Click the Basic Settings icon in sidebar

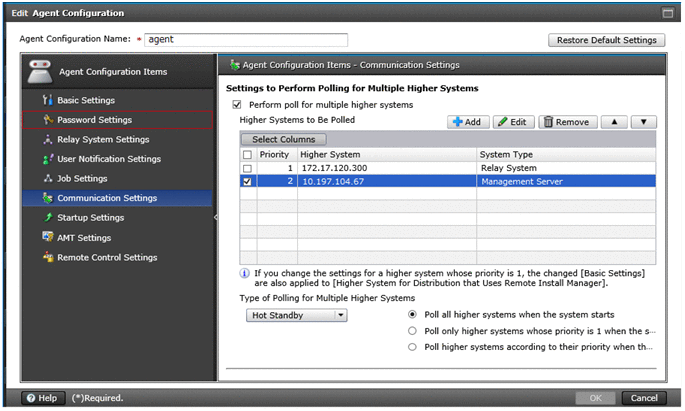click(x=47, y=101)
